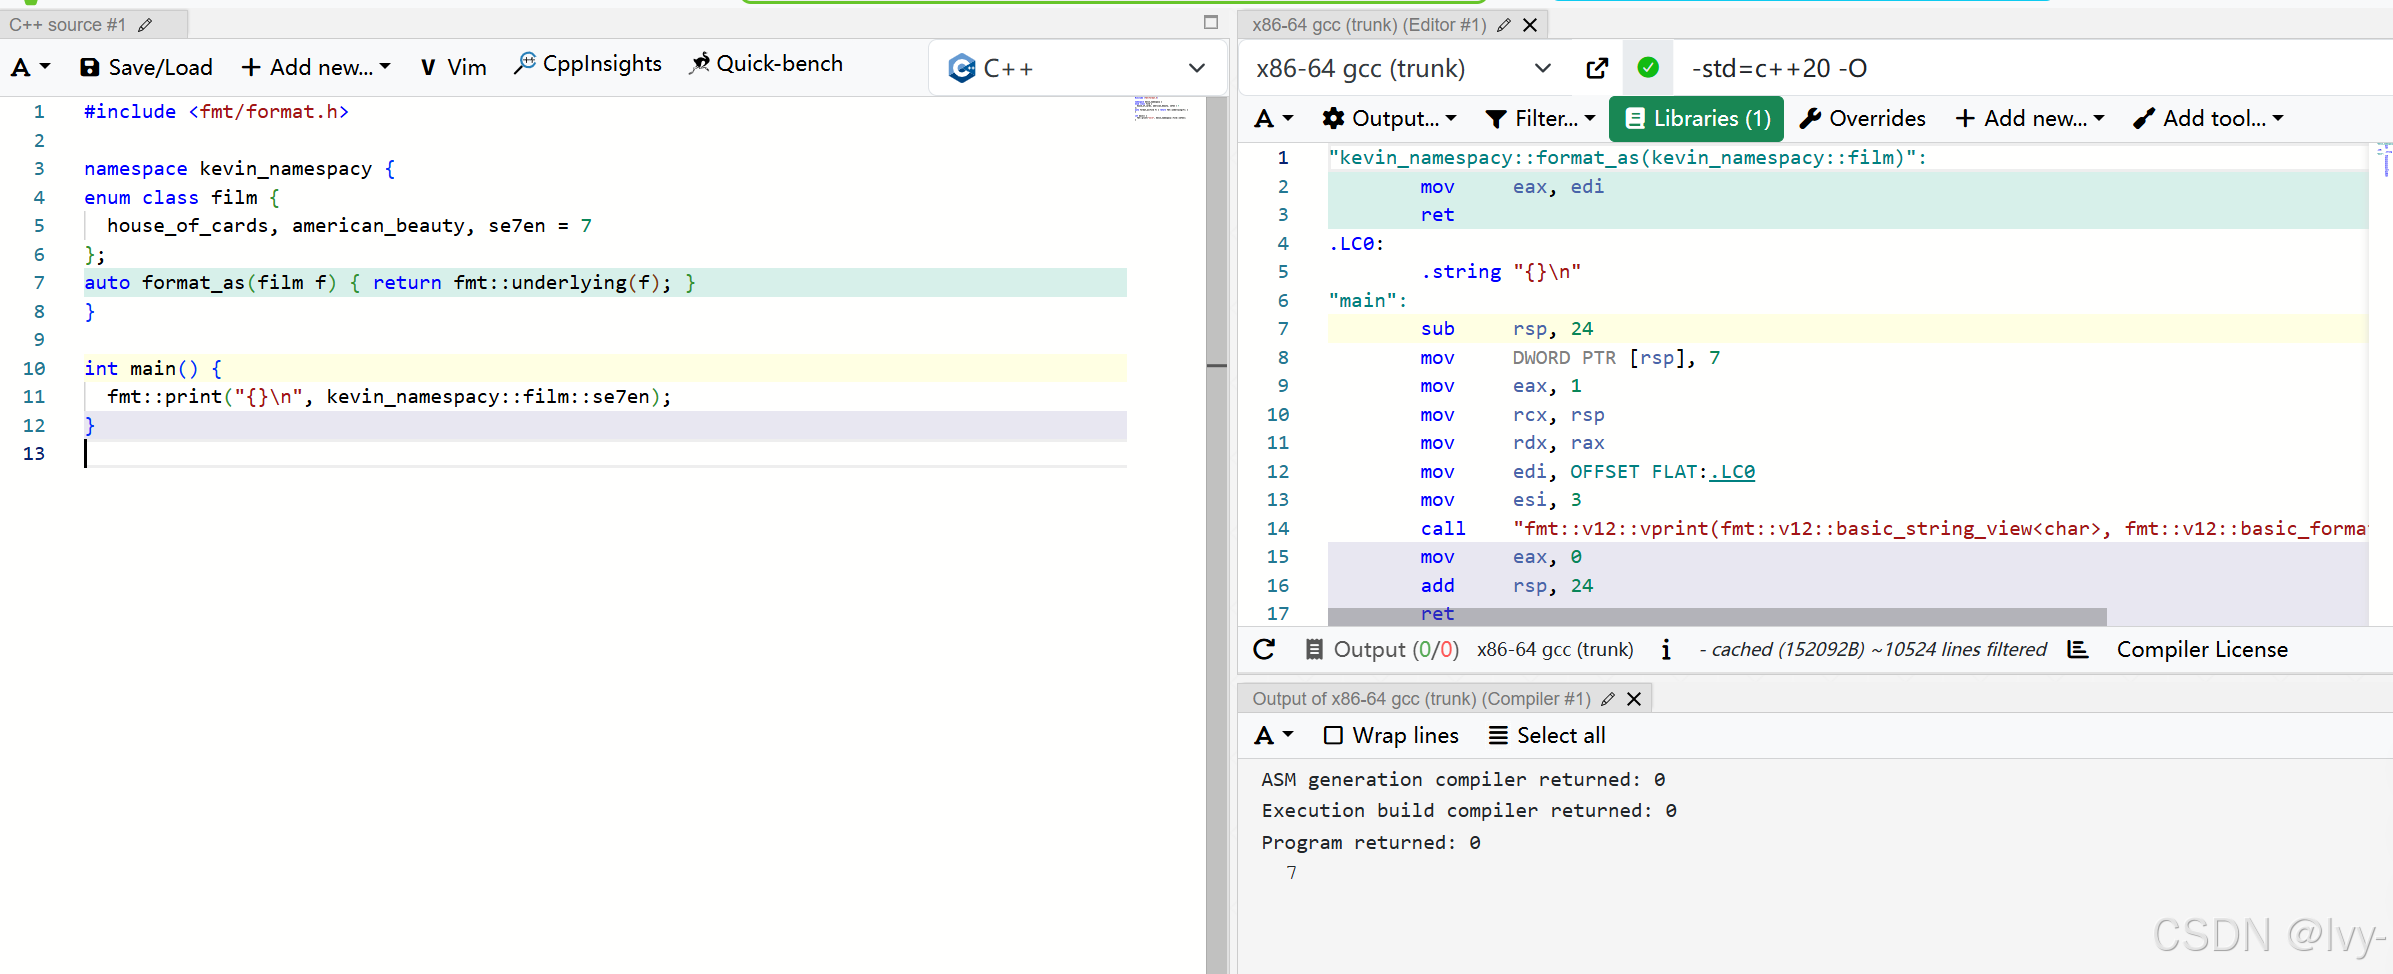Expand the Add tool... menu
Image resolution: width=2393 pixels, height=974 pixels.
[x=2208, y=119]
